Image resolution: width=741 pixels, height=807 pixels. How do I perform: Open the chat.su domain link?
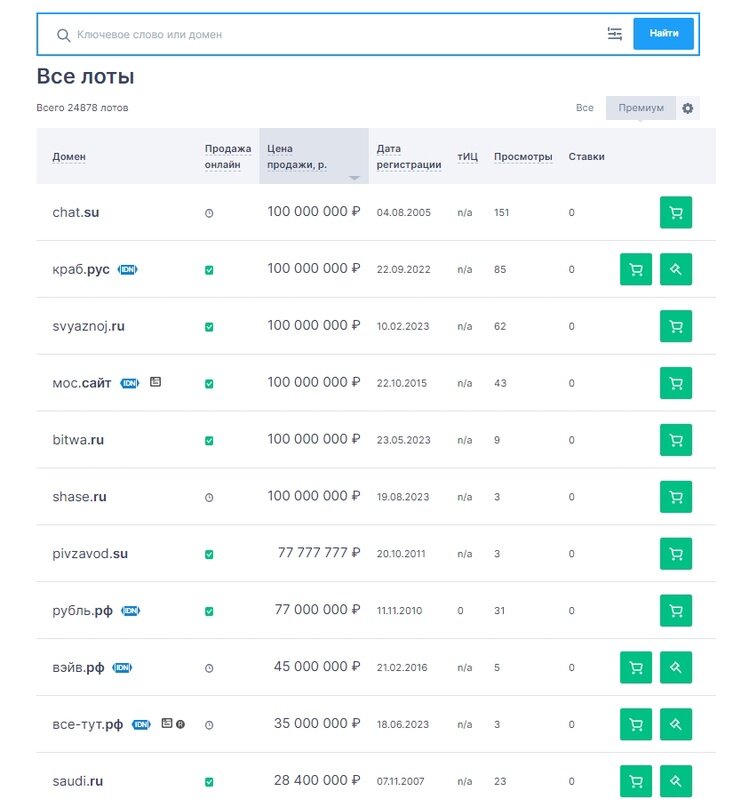coord(76,212)
